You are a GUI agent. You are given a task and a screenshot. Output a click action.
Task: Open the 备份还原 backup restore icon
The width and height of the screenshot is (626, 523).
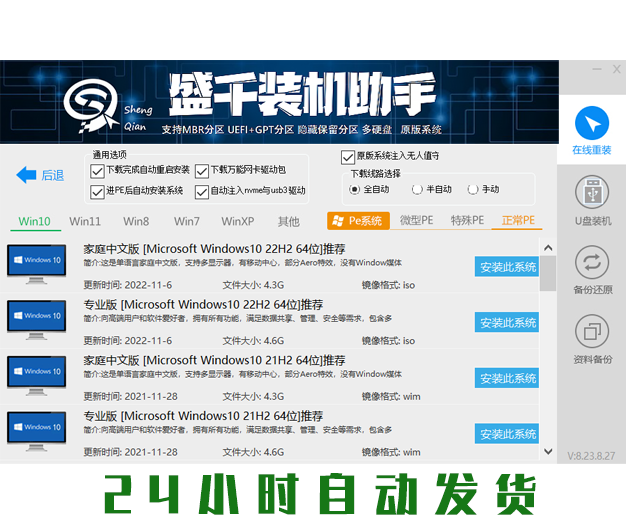(592, 262)
